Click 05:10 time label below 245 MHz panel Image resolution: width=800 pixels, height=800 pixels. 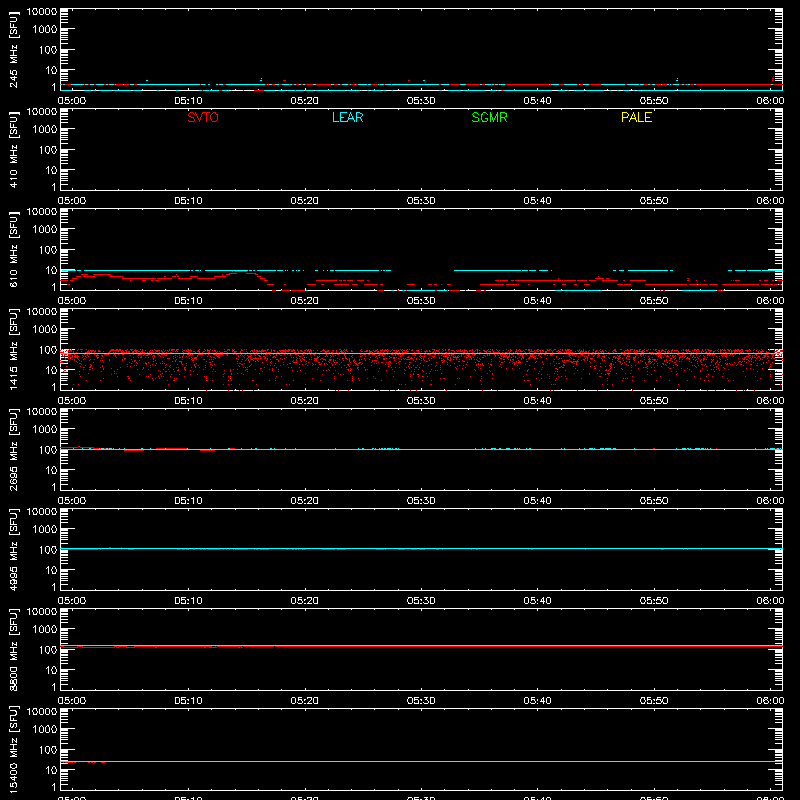[x=188, y=101]
